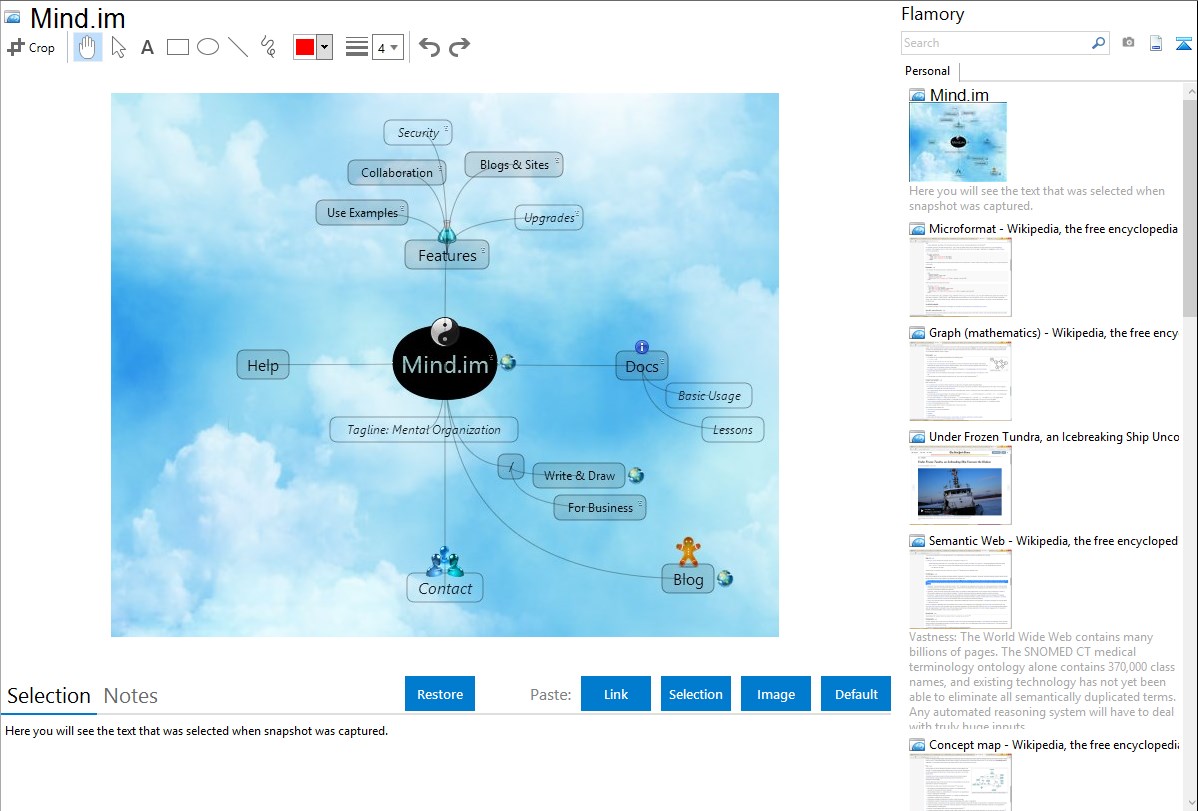1198x811 pixels.
Task: Click the globe icon next to Blog
Action: pyautogui.click(x=725, y=579)
